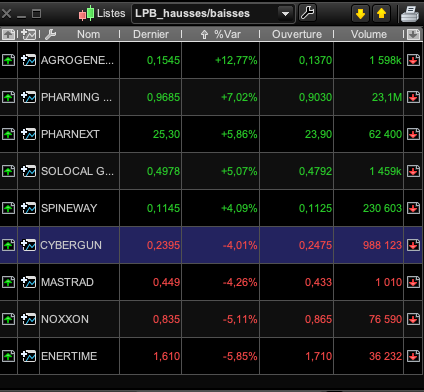This screenshot has height=392, width=424.
Task: Click the yellow up arrow button
Action: tap(381, 14)
